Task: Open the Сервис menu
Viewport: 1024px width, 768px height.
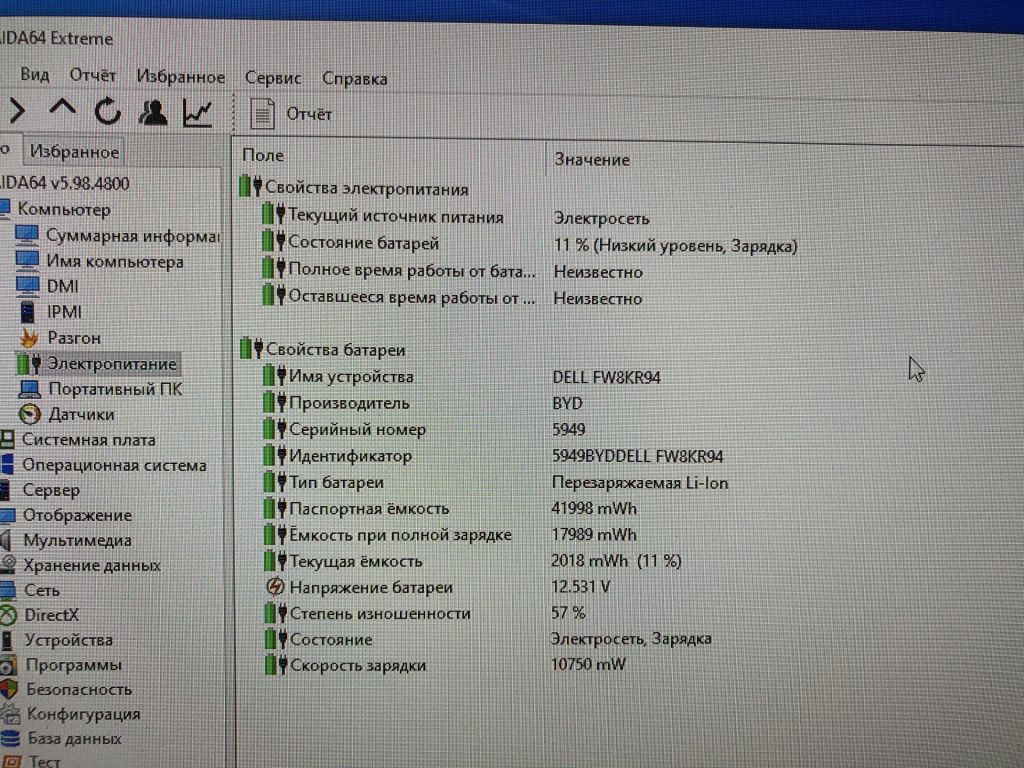Action: 273,78
